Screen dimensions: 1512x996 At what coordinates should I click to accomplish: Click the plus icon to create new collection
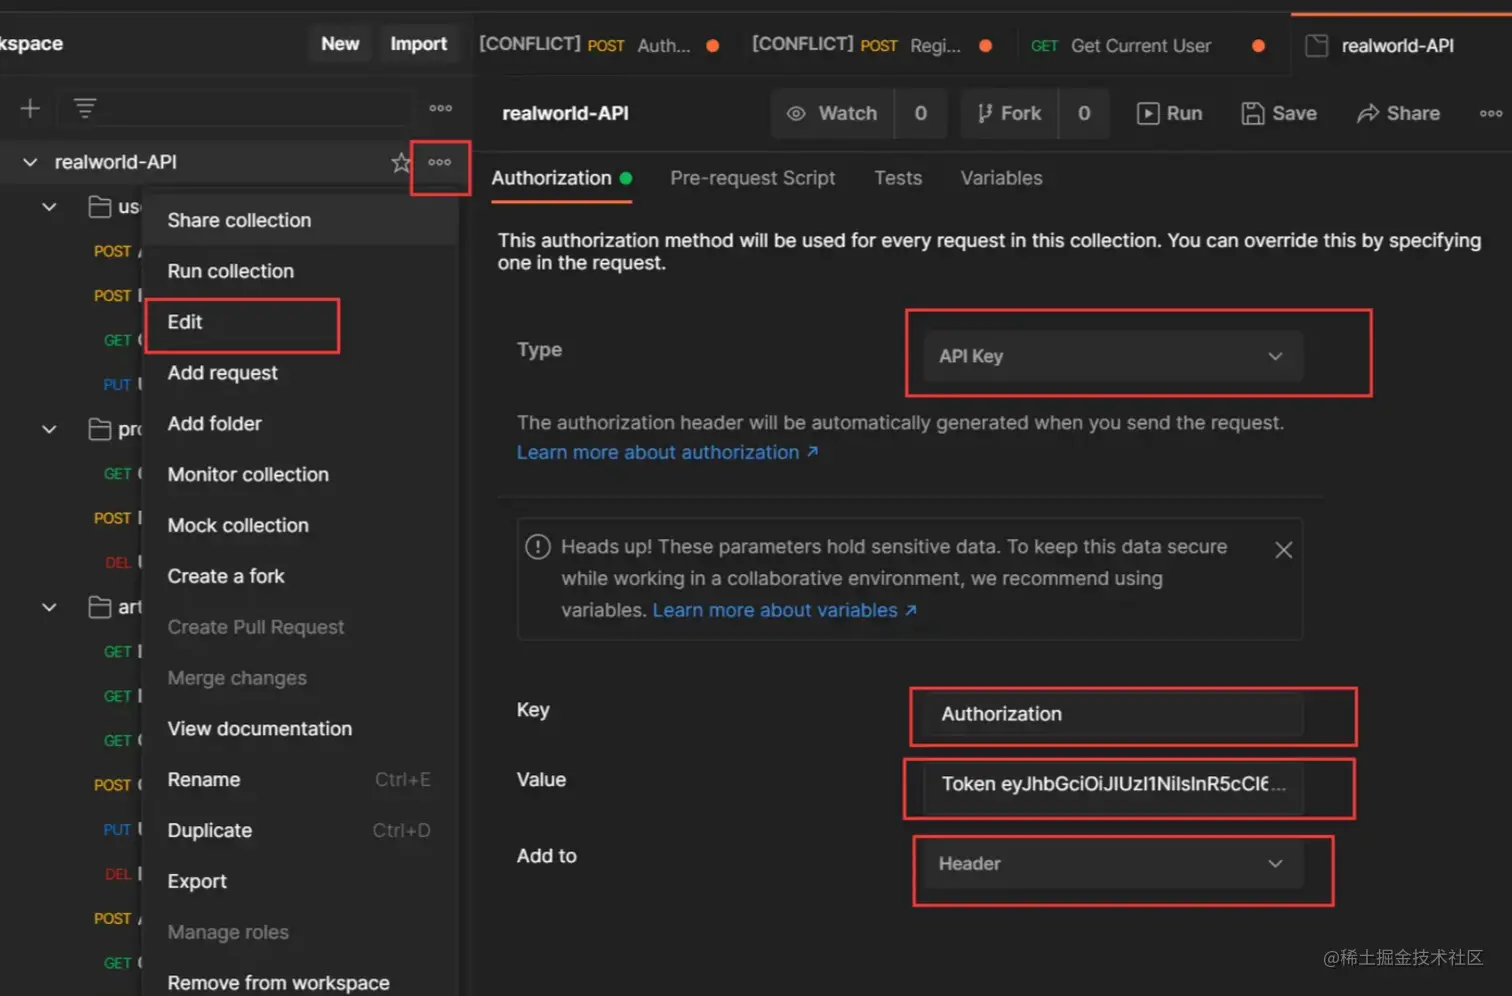coord(30,108)
